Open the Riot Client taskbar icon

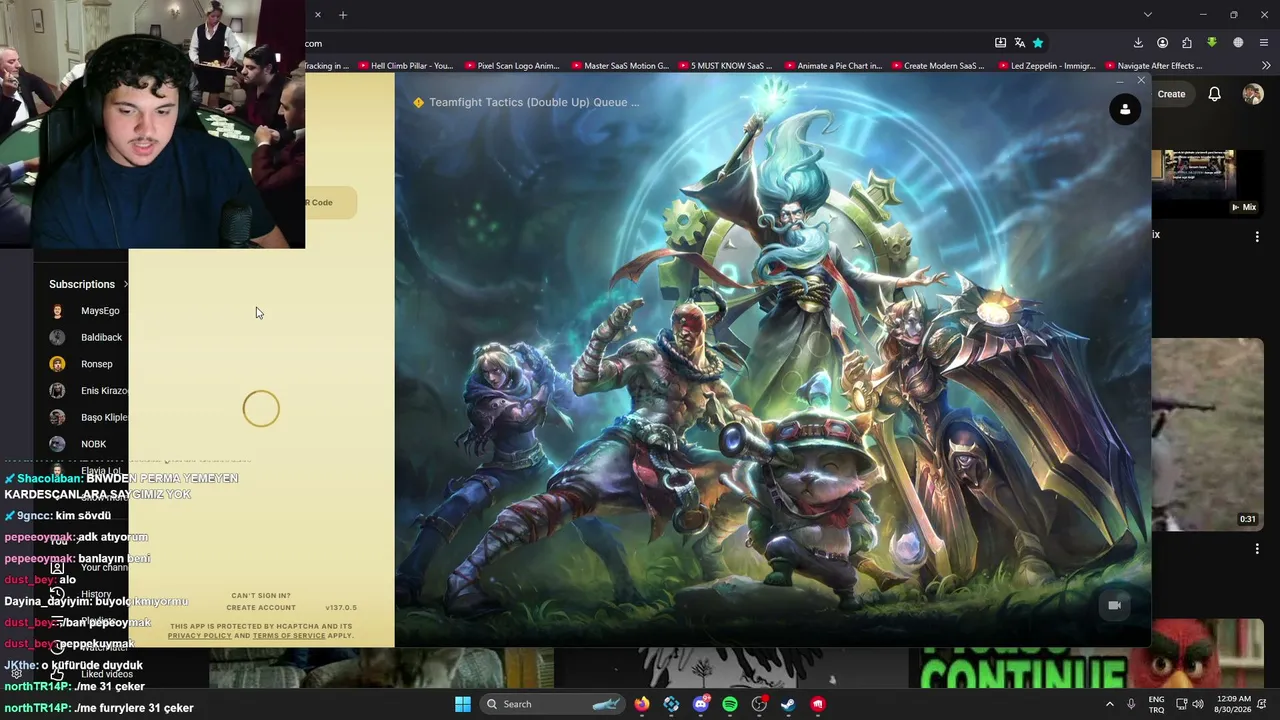click(x=818, y=704)
